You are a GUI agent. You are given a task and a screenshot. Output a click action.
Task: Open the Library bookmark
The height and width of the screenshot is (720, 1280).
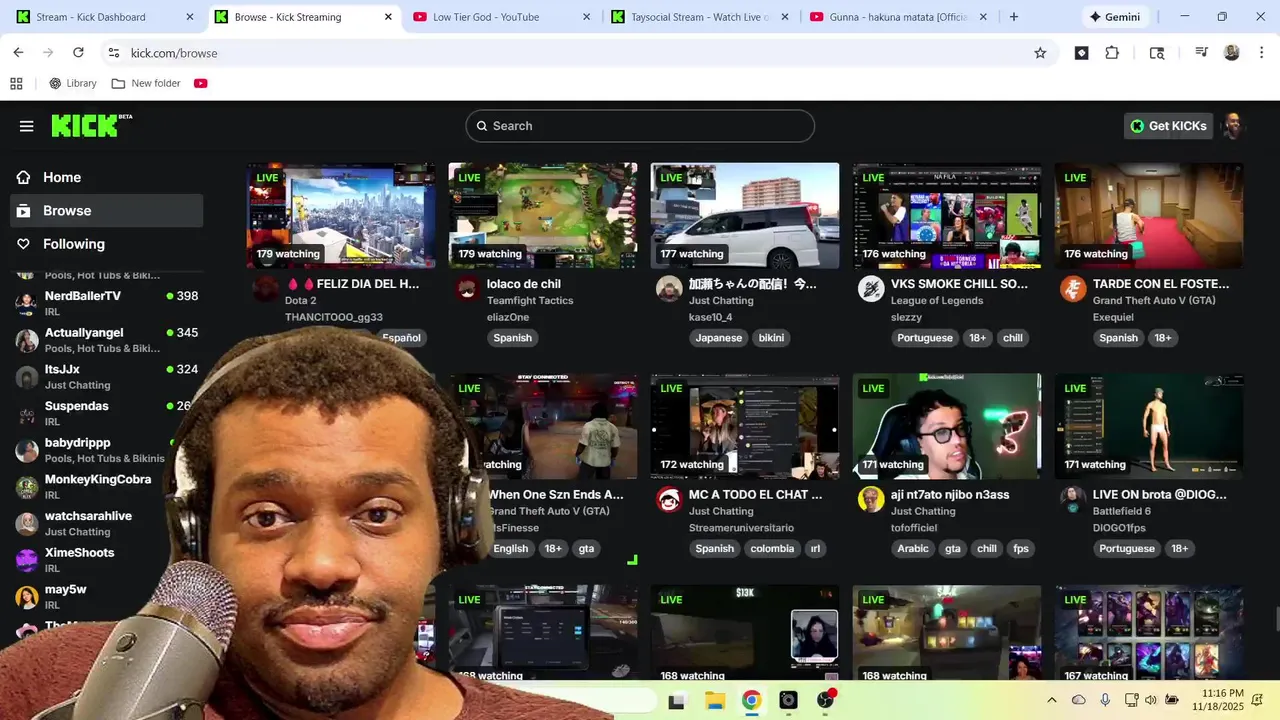pos(73,84)
